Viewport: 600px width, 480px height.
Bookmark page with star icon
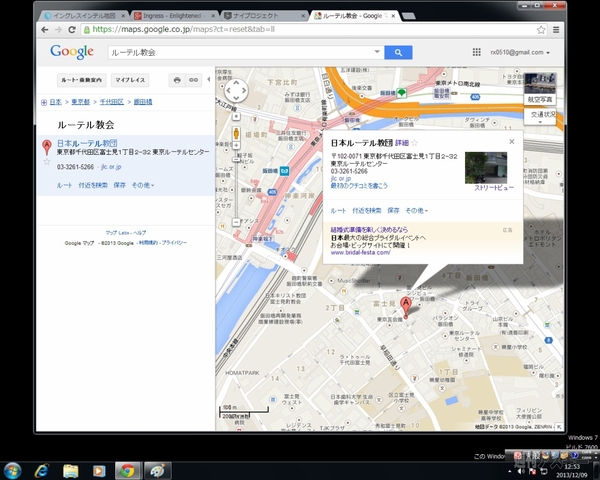(541, 30)
